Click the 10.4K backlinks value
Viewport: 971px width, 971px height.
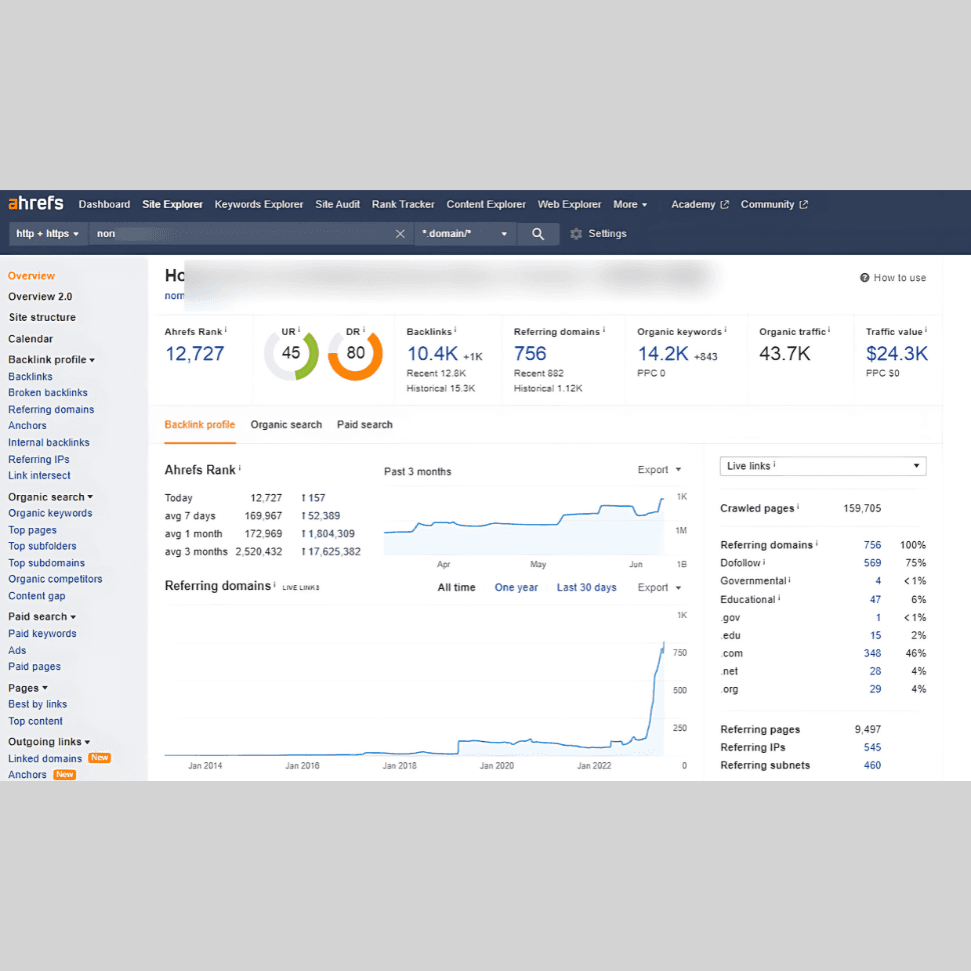[x=432, y=354]
